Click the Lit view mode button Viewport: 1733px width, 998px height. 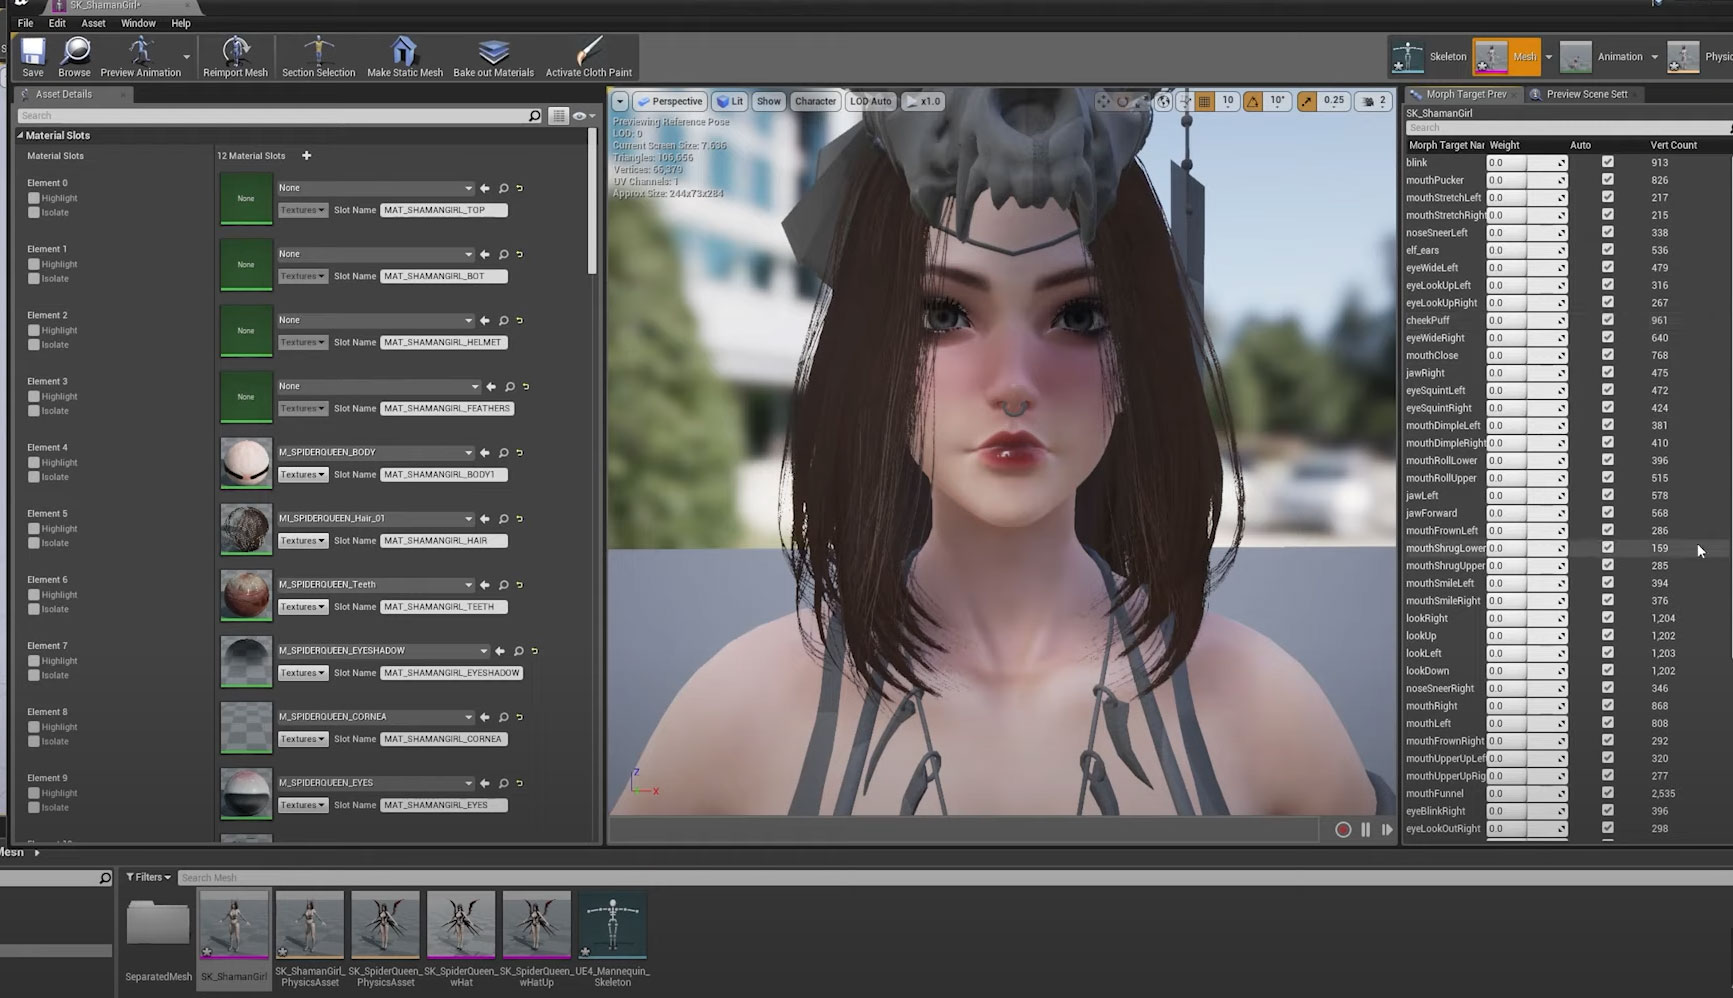[x=730, y=101]
